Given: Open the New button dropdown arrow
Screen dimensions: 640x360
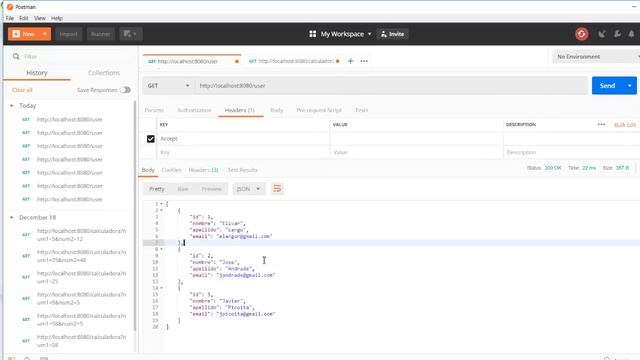Looking at the screenshot, I should click(x=45, y=34).
